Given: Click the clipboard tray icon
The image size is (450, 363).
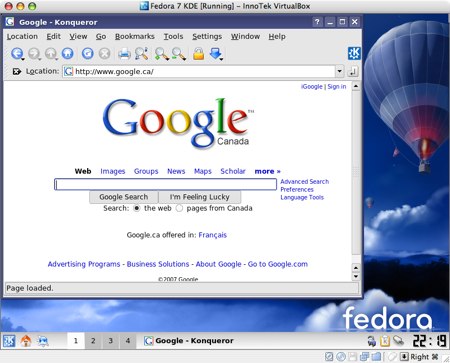Looking at the screenshot, I should [385, 341].
